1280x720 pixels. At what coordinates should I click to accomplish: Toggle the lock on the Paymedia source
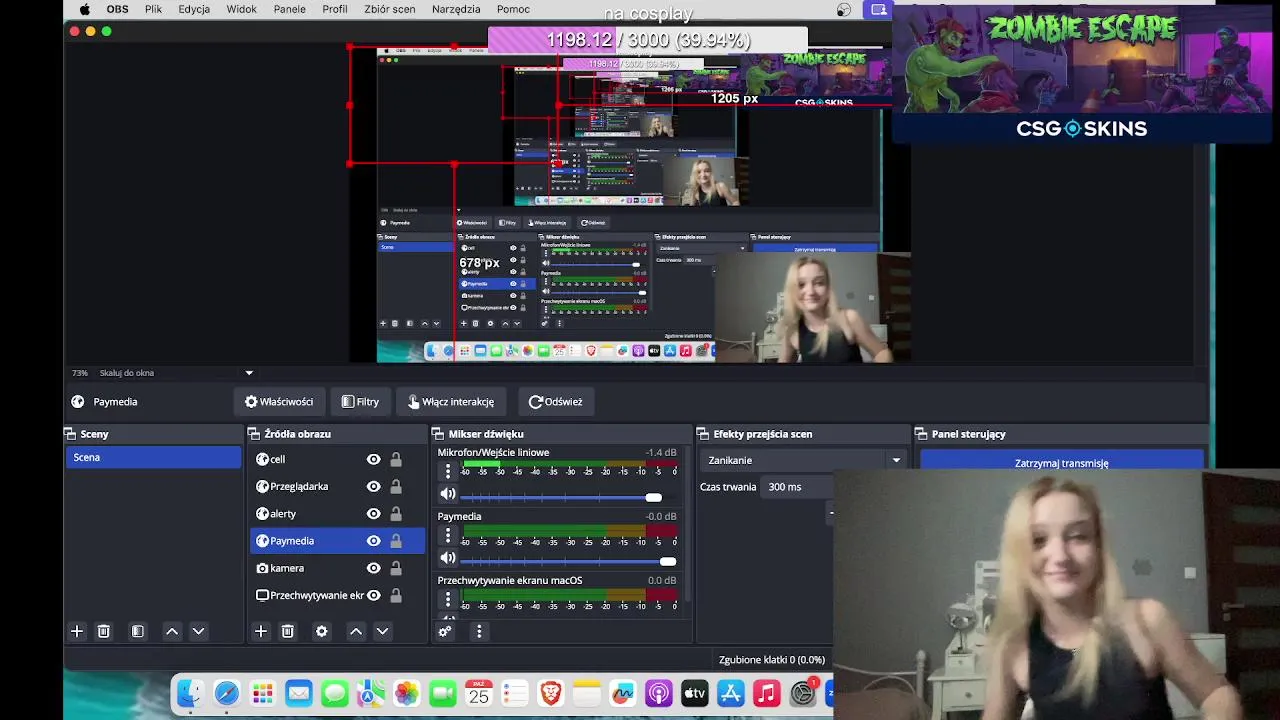(x=396, y=541)
